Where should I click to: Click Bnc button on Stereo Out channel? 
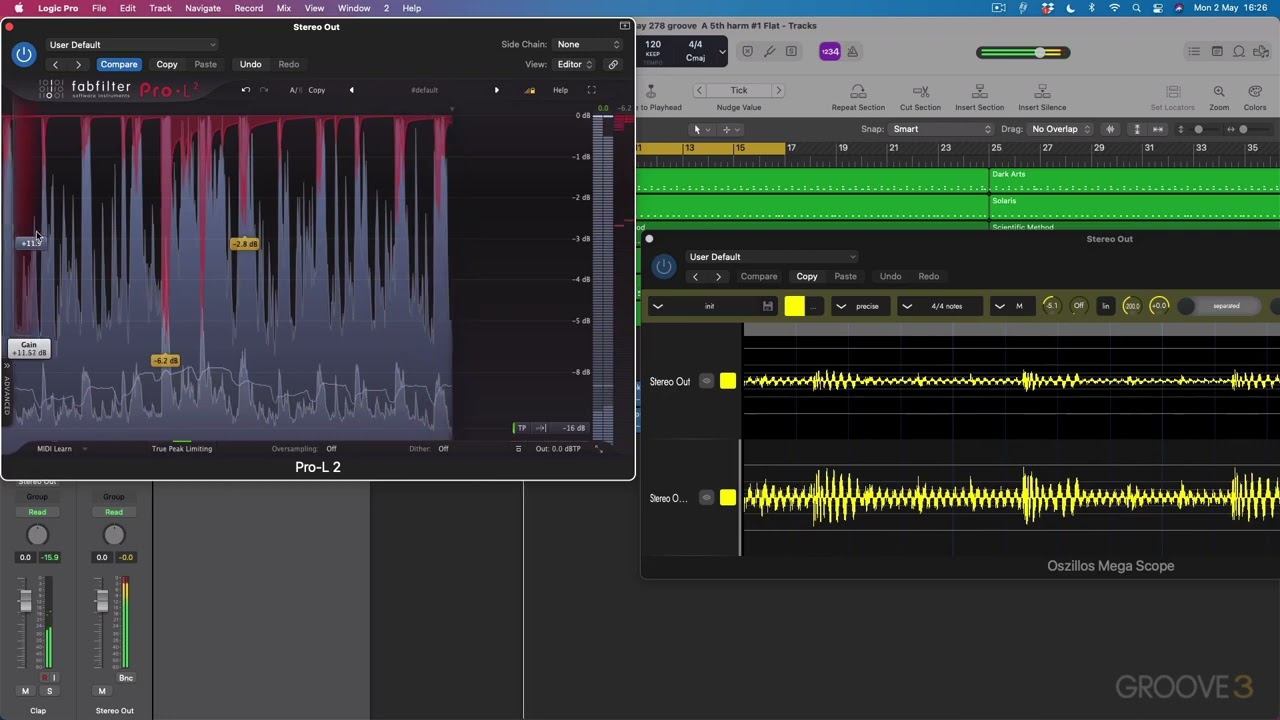126,678
